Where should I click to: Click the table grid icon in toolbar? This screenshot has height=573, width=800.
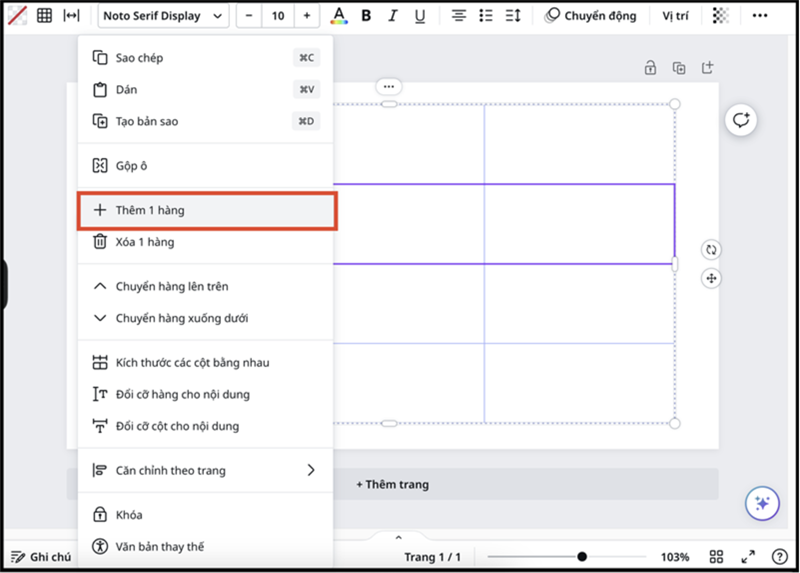click(44, 16)
